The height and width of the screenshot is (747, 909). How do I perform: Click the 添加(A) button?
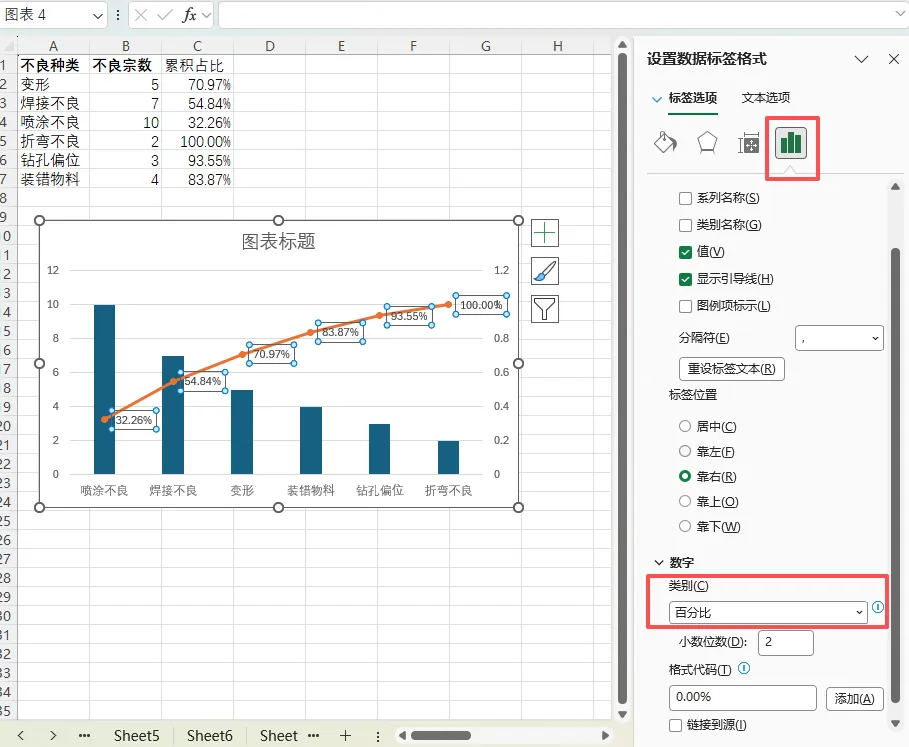click(x=855, y=698)
